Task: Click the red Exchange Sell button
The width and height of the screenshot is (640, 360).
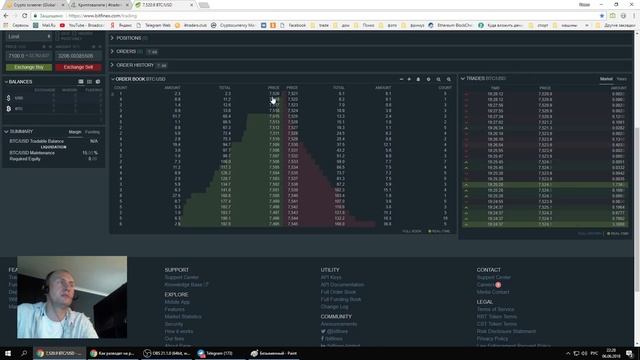Action: coord(78,67)
